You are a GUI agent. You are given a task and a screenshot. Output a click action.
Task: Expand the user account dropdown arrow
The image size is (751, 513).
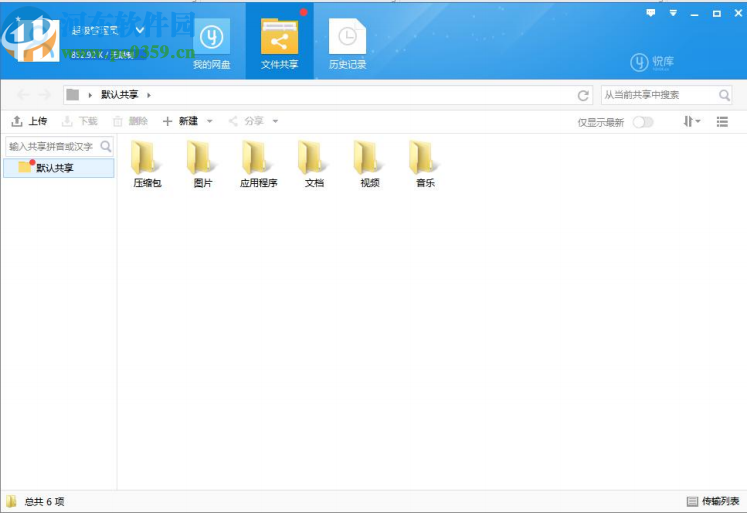pos(140,31)
